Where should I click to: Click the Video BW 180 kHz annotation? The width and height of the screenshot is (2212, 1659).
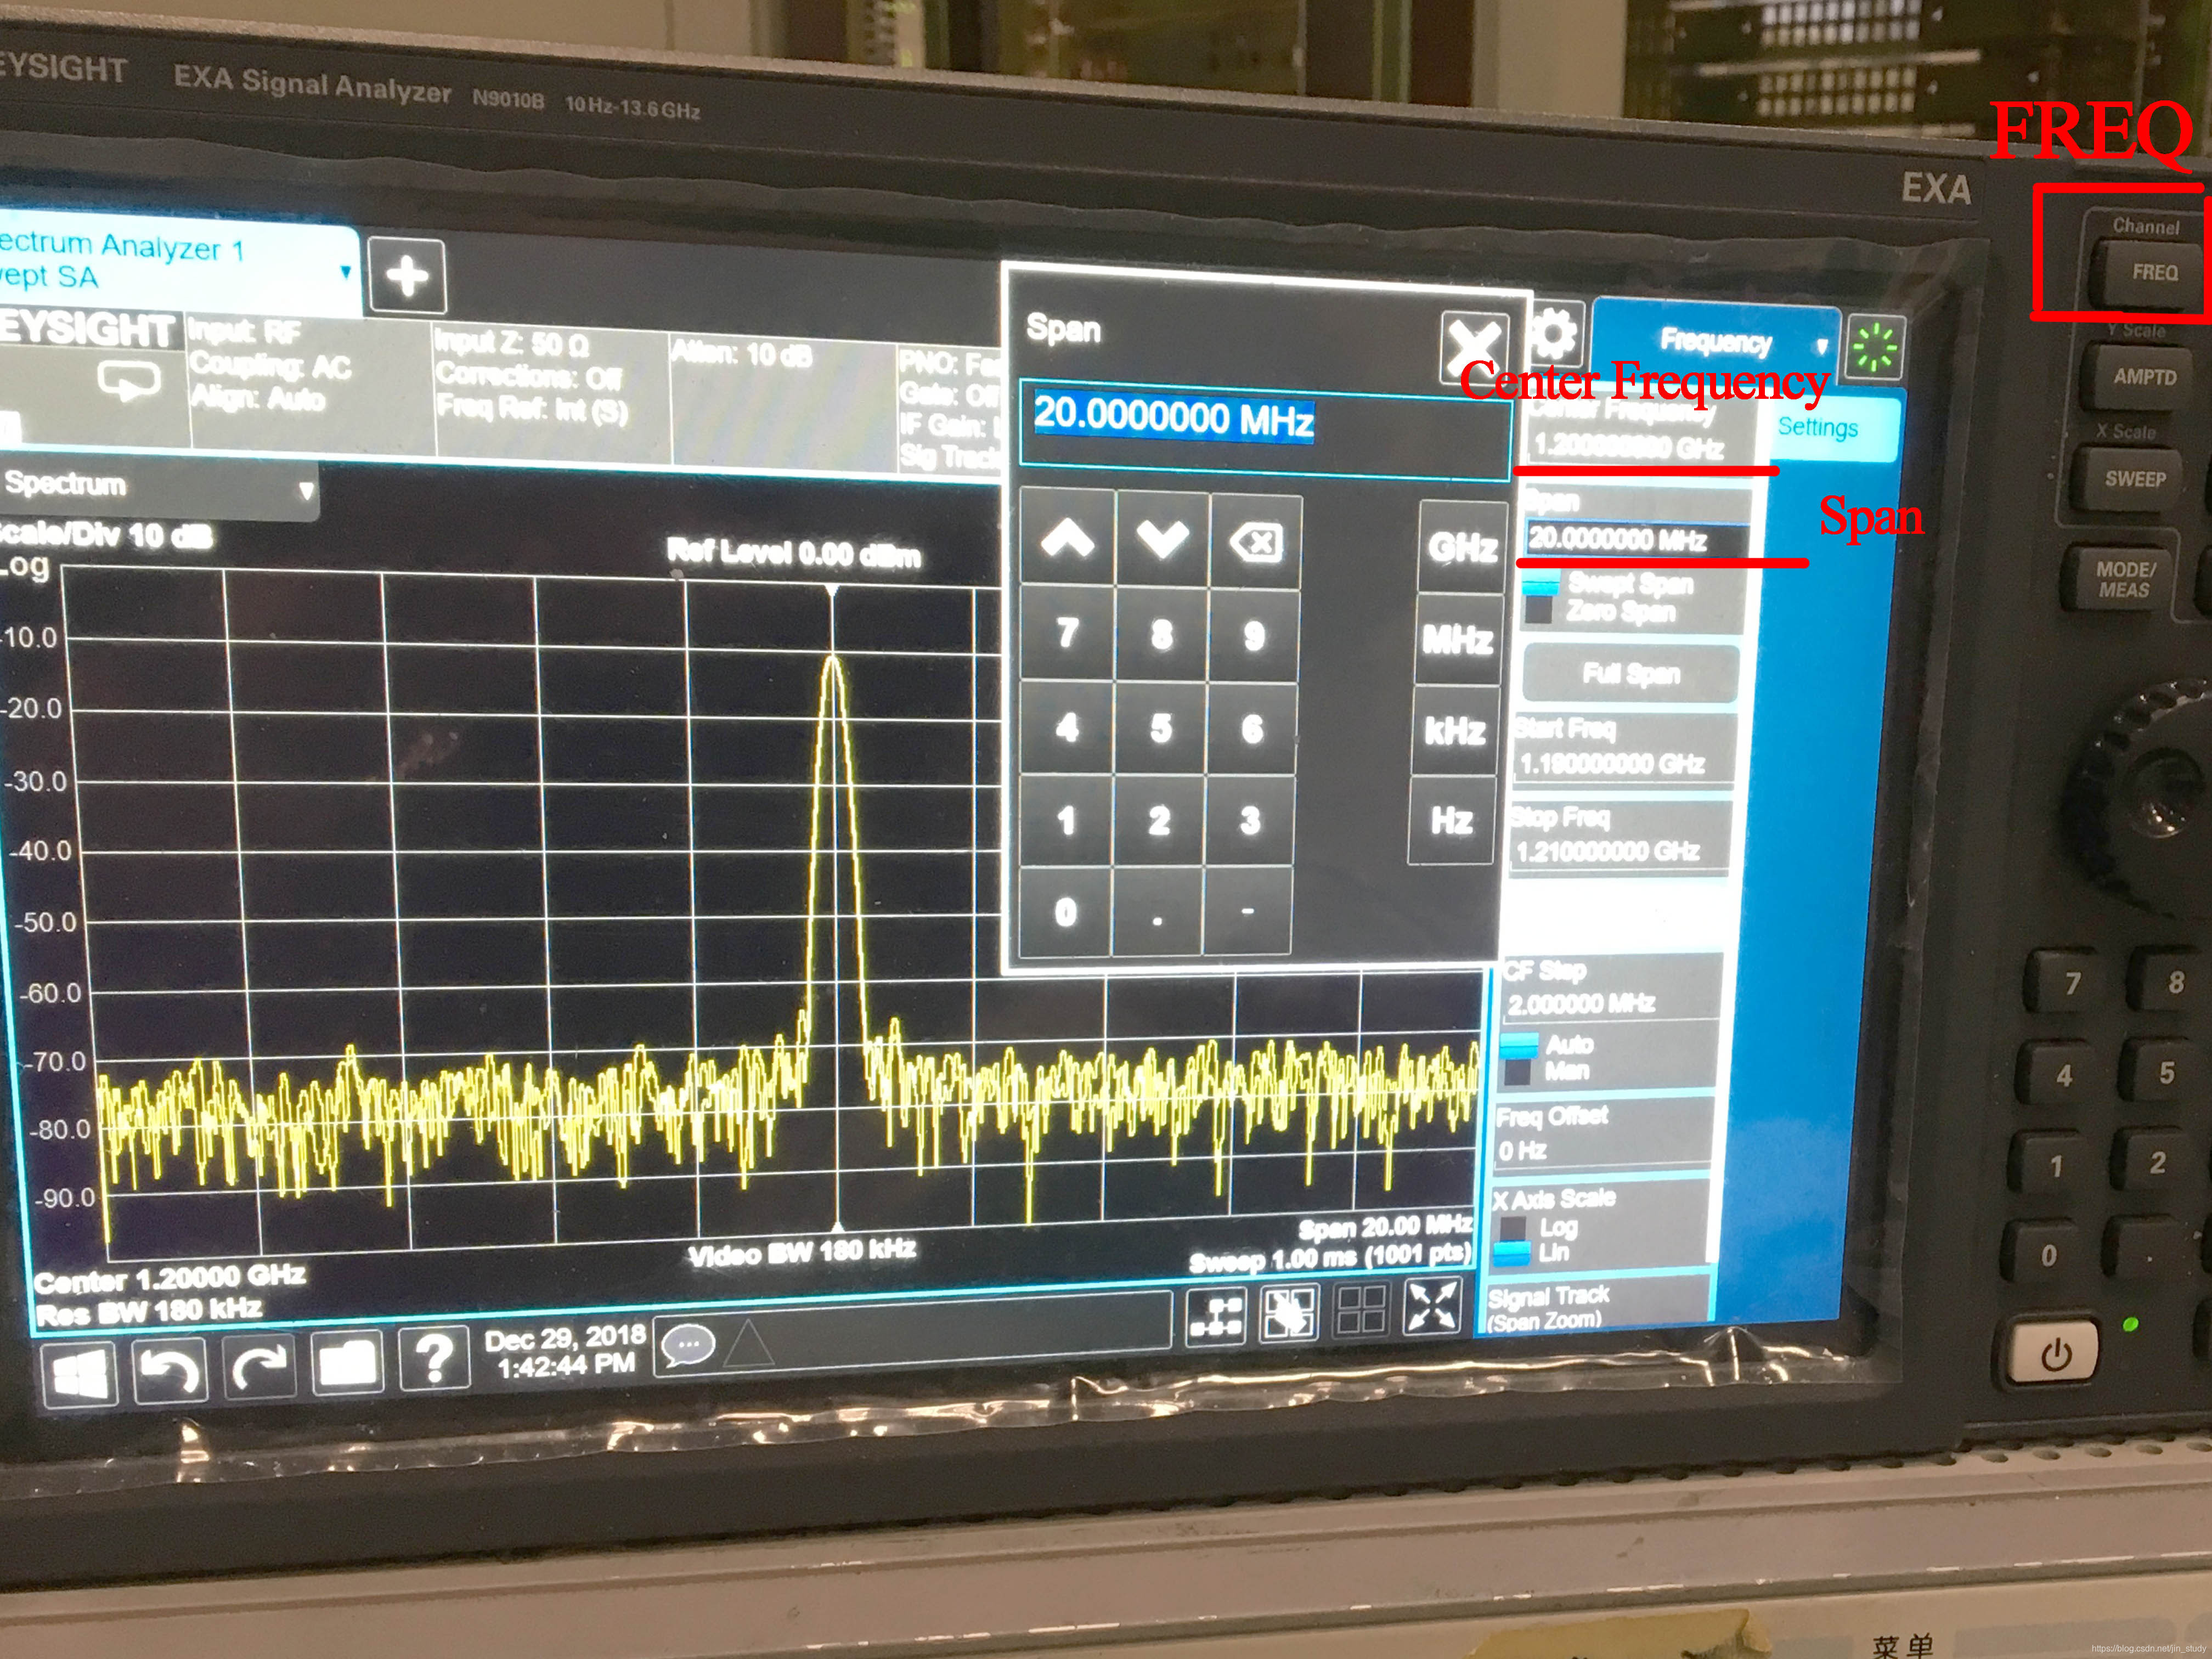point(802,1251)
